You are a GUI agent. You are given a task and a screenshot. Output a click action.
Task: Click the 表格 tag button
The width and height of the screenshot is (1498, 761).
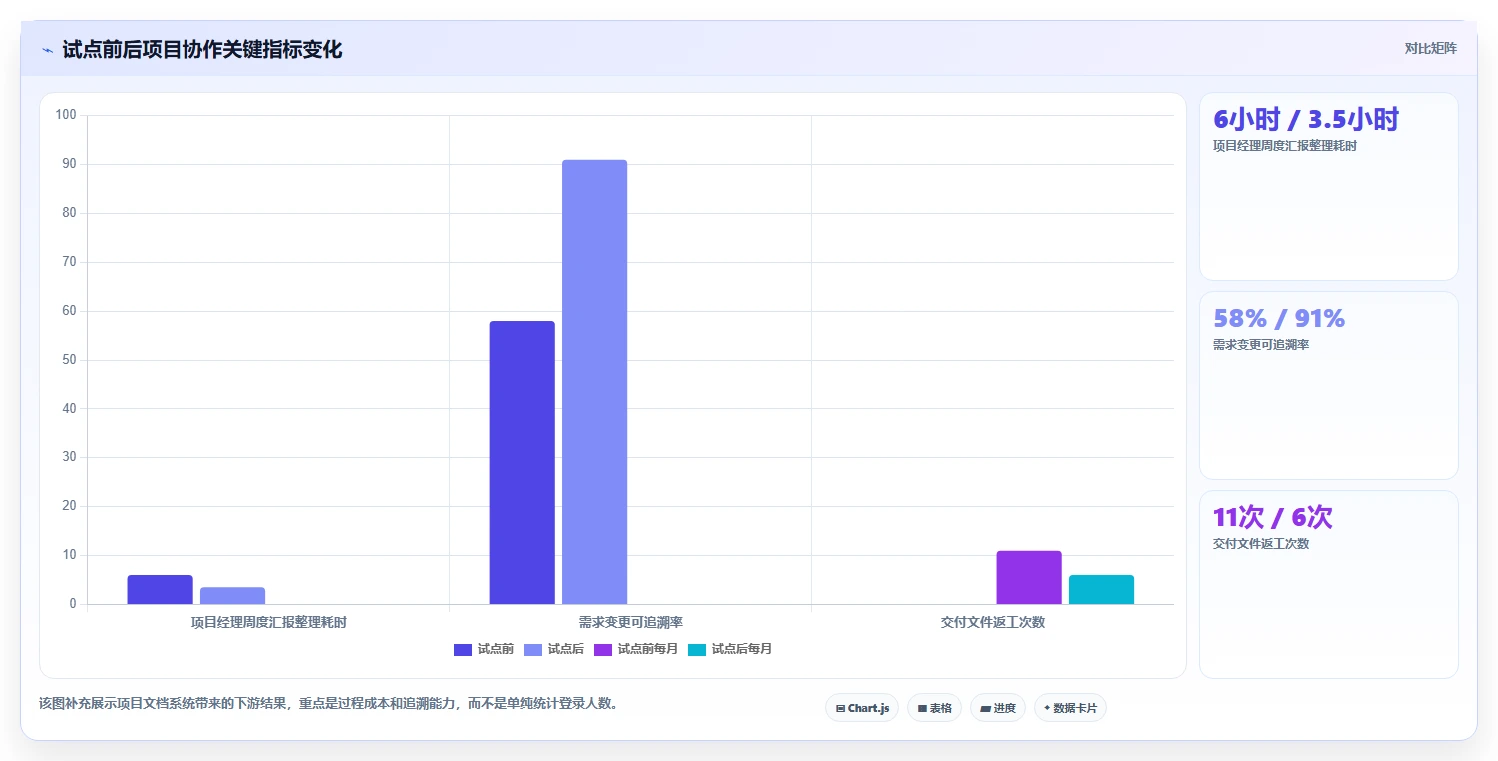(x=934, y=708)
